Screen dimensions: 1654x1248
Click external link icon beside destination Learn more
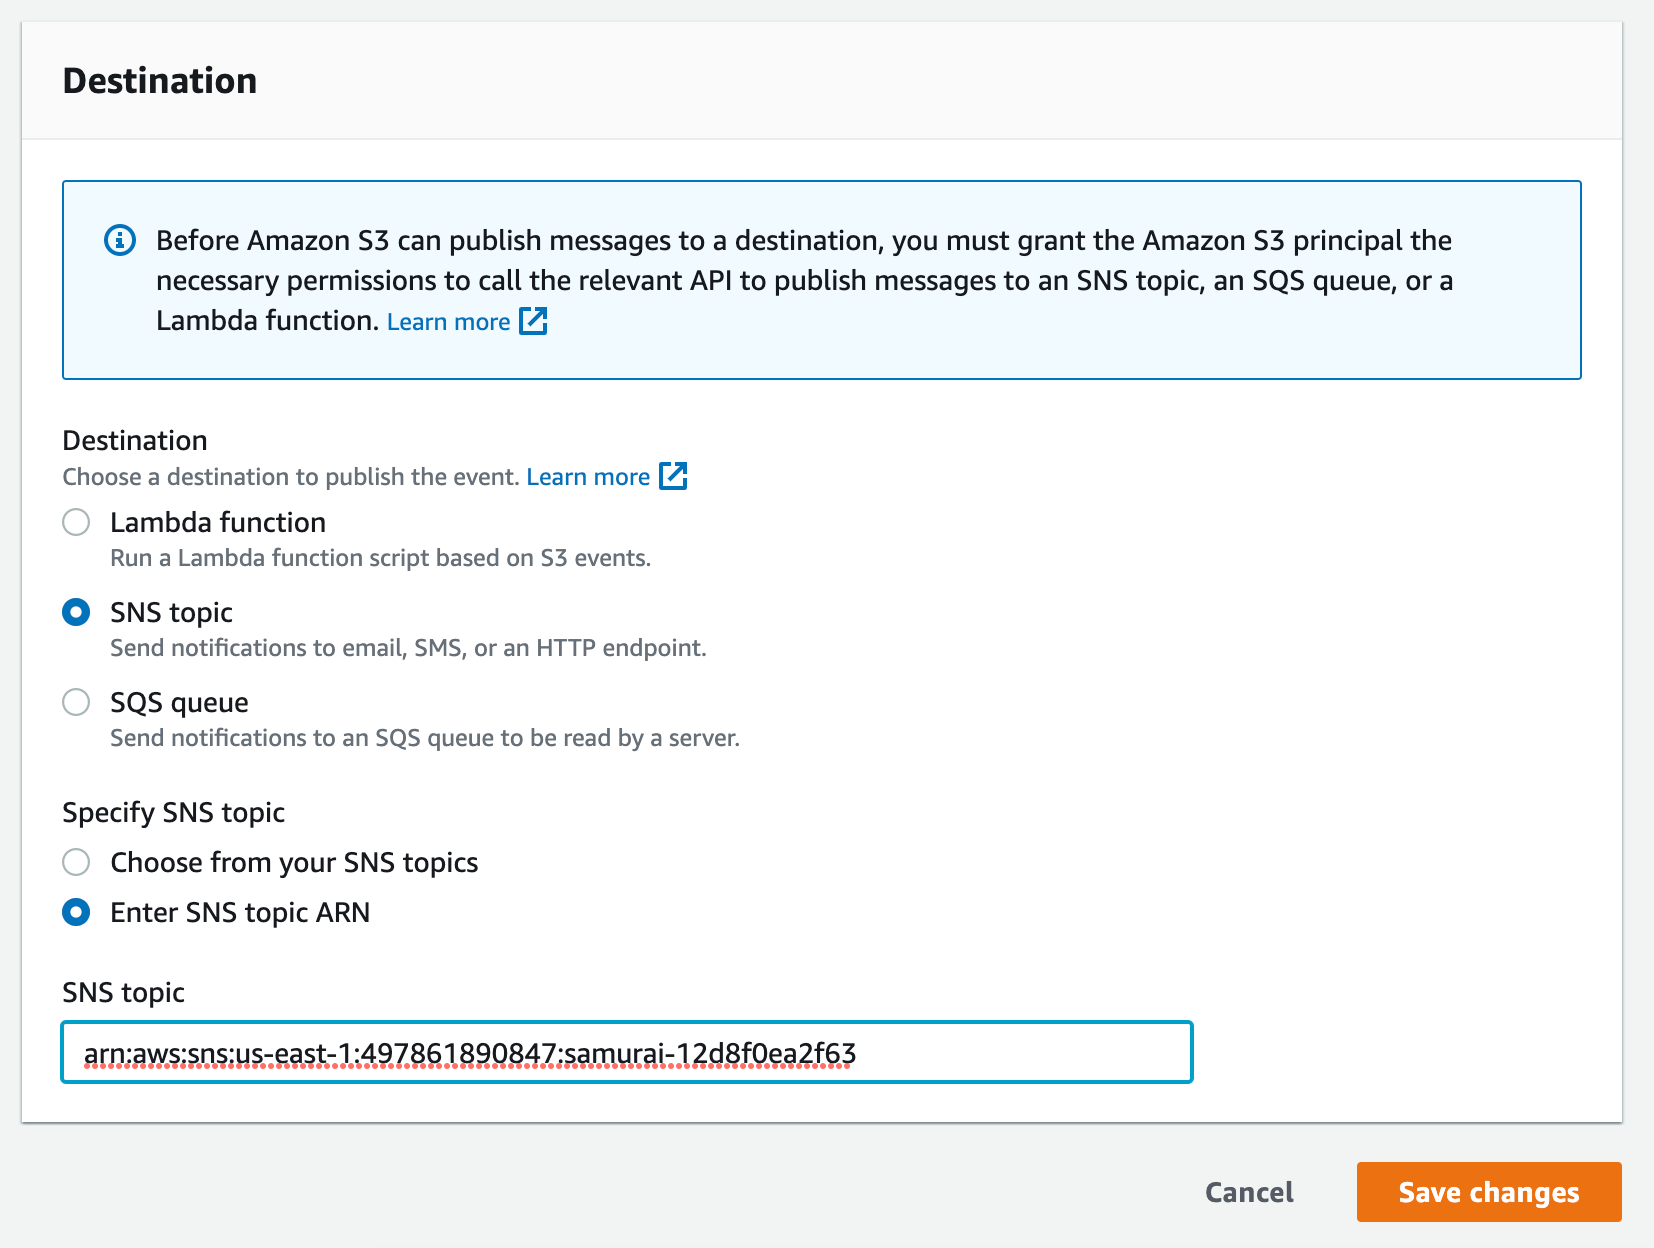point(673,476)
